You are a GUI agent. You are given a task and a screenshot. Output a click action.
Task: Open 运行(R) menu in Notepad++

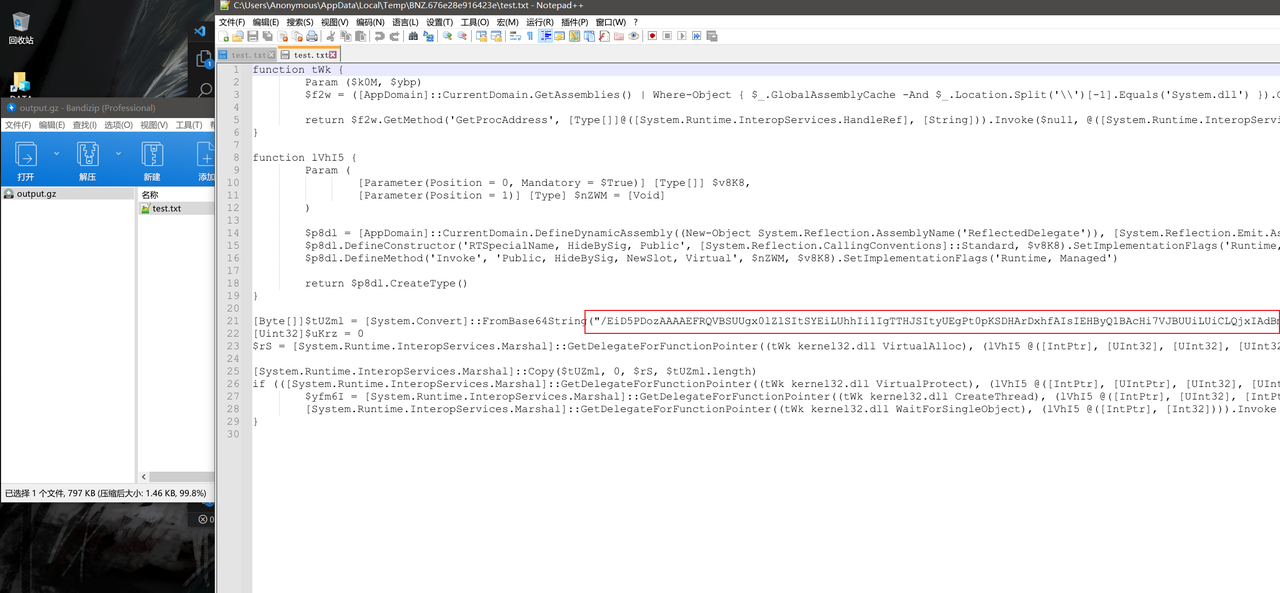[x=540, y=22]
